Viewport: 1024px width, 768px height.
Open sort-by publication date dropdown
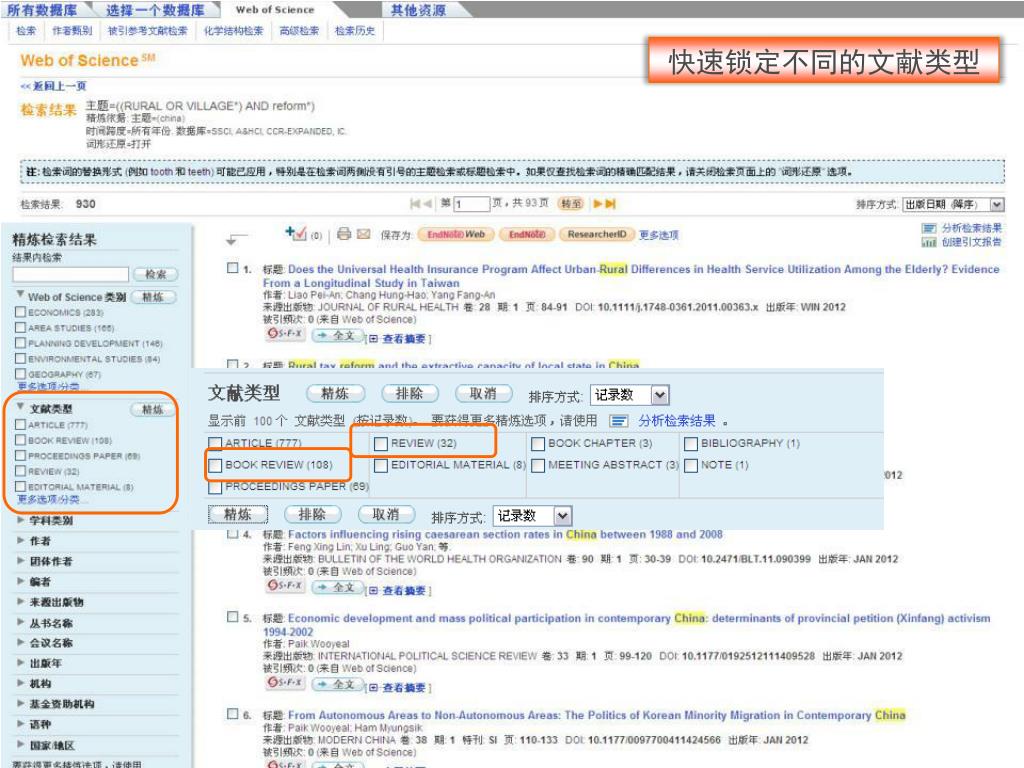click(997, 204)
